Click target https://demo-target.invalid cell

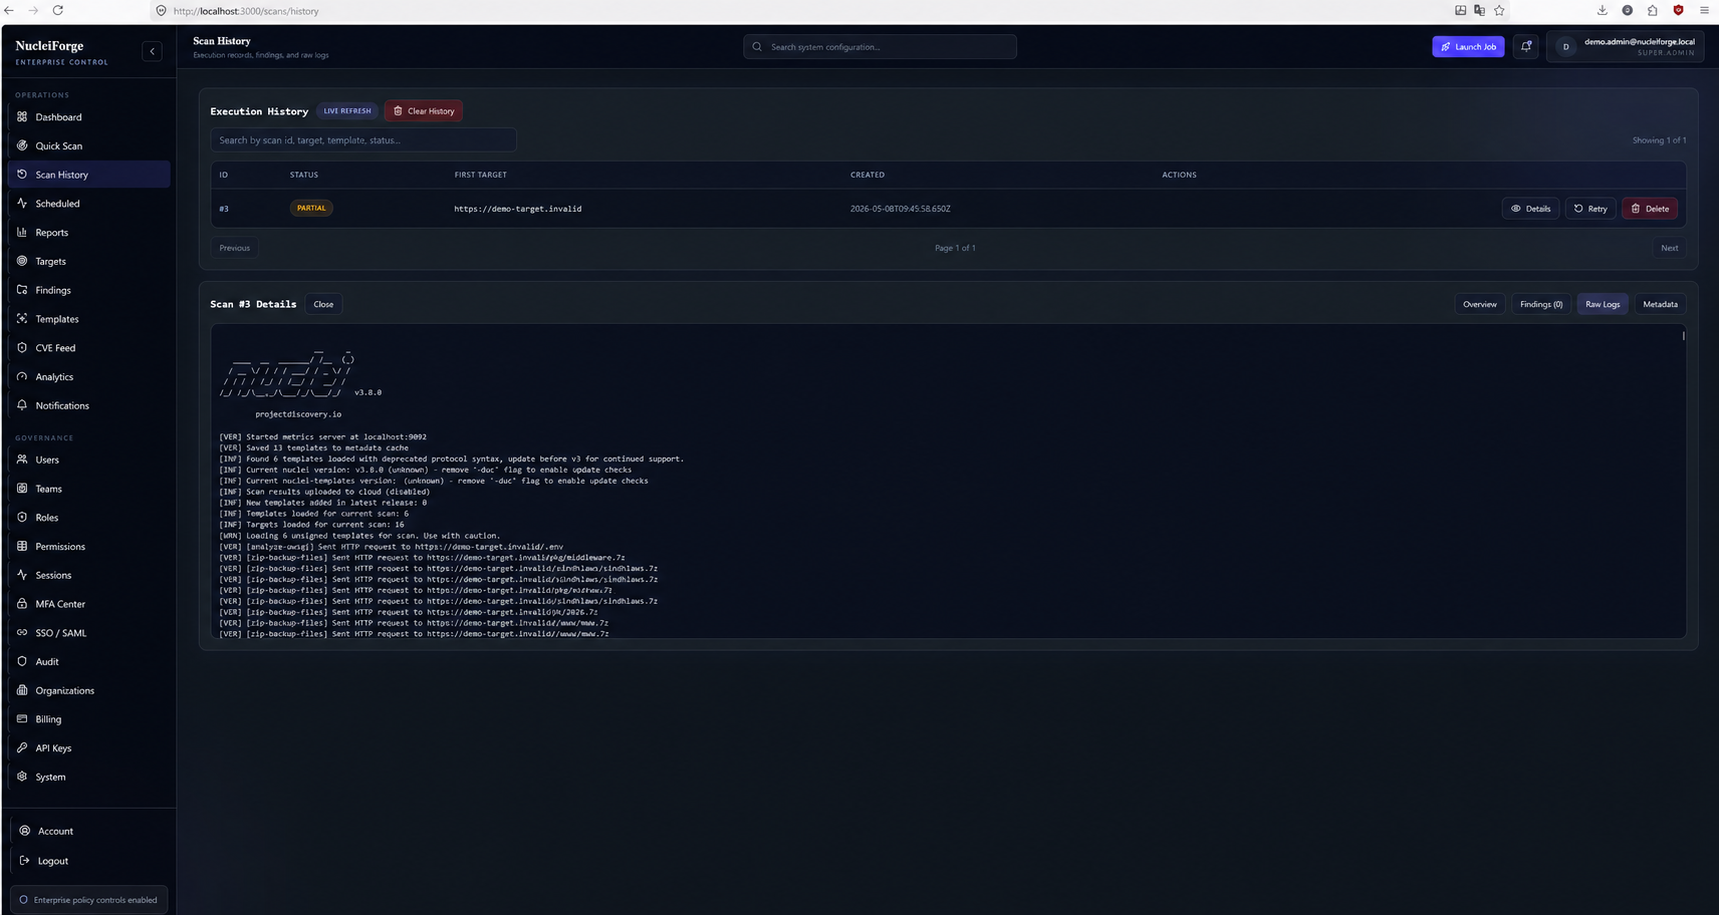(517, 209)
